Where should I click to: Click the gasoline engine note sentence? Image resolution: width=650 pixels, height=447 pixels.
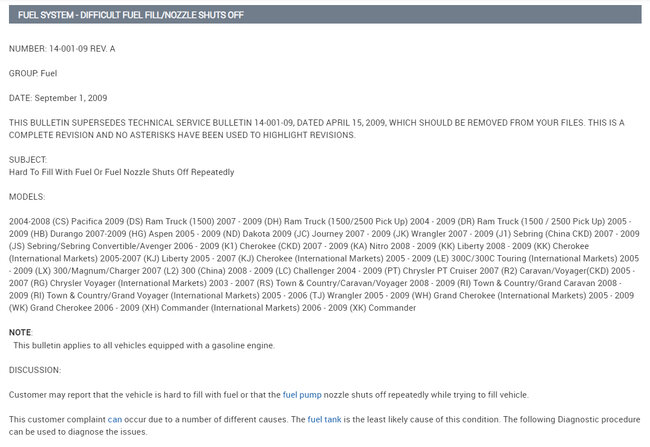tap(143, 345)
